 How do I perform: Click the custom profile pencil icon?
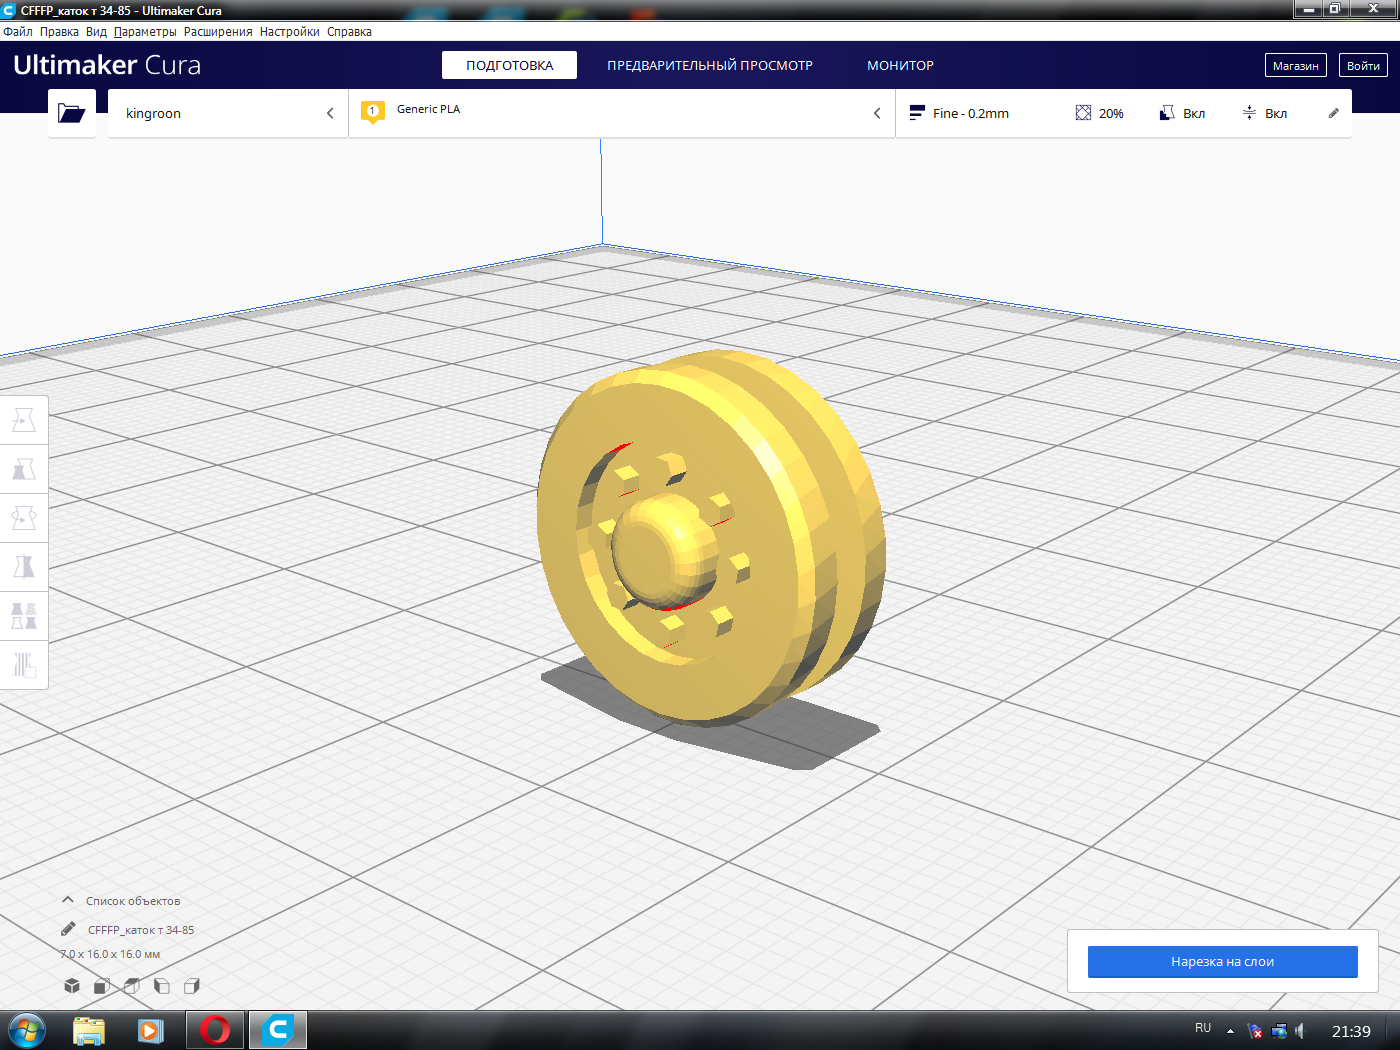click(1333, 113)
